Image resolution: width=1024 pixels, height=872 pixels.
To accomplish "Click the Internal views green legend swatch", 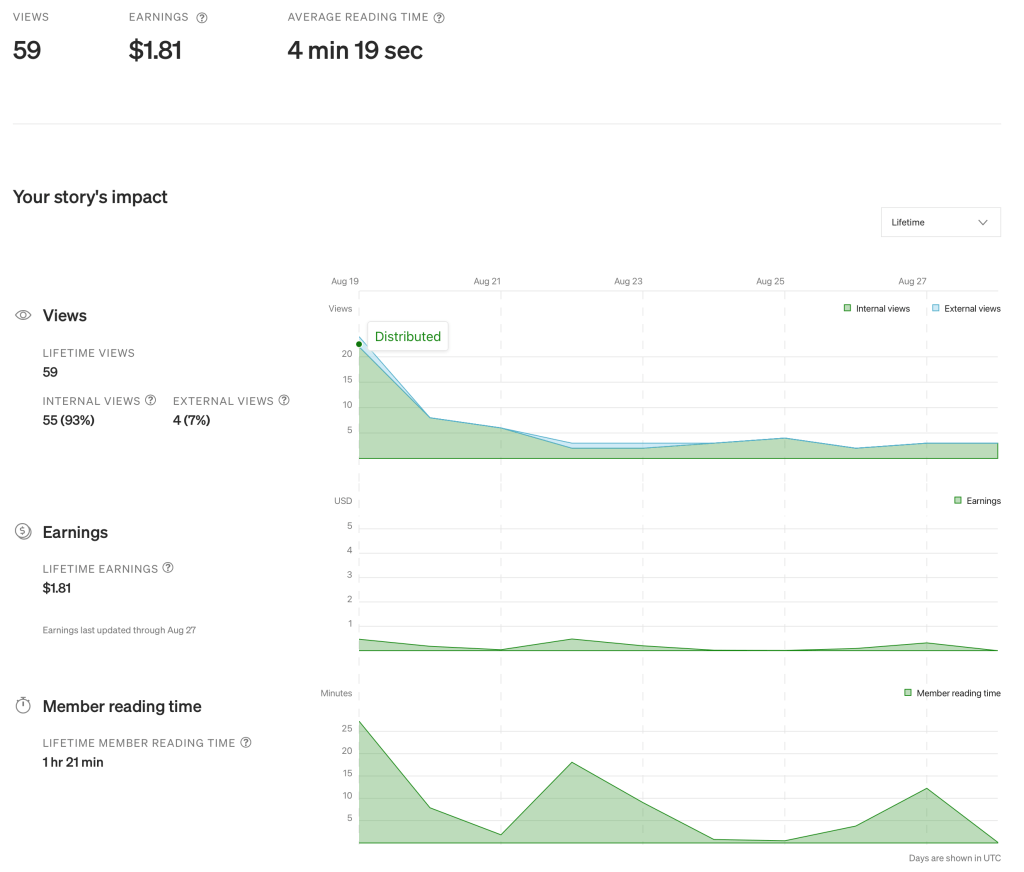I will 847,309.
